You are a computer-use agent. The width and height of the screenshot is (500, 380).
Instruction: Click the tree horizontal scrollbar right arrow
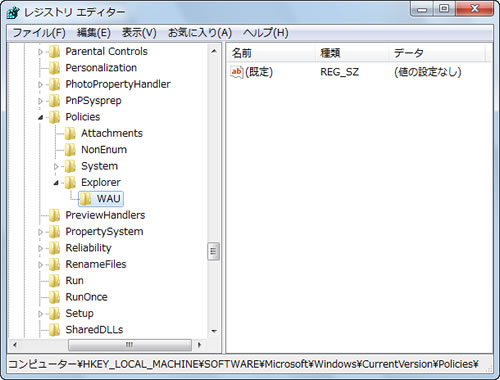click(x=199, y=345)
